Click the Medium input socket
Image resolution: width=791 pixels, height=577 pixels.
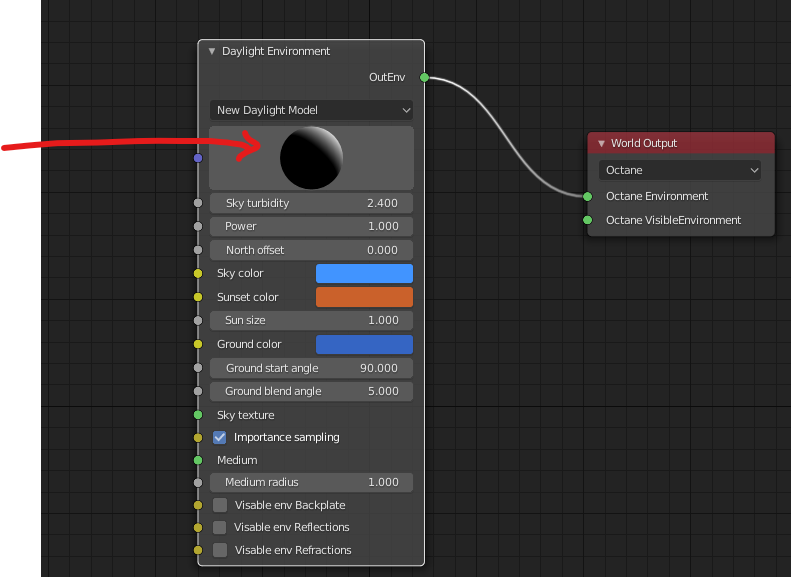pyautogui.click(x=198, y=460)
